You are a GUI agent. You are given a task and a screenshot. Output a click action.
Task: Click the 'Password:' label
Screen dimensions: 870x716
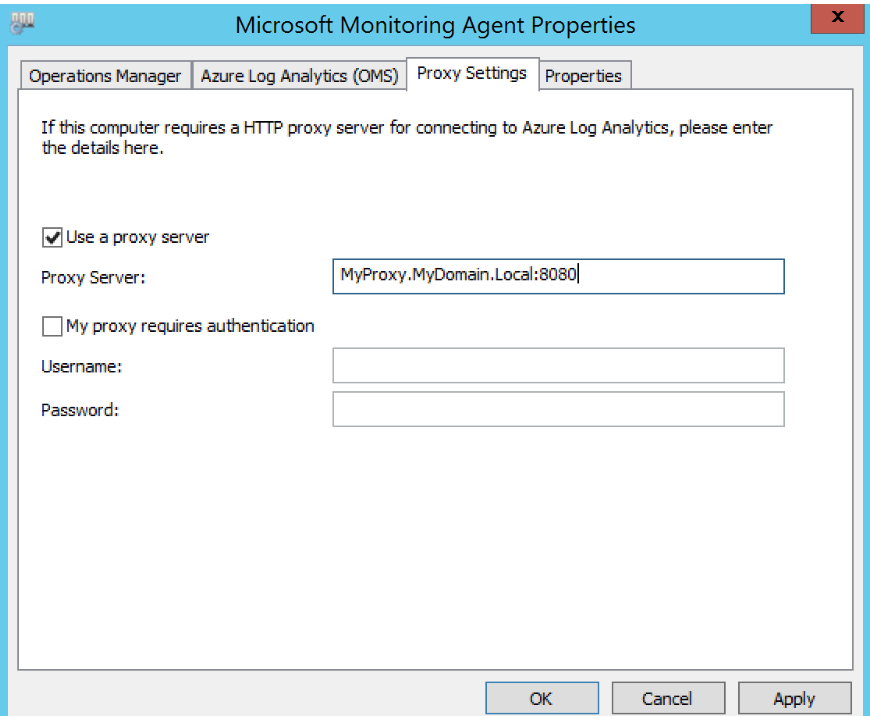tap(80, 410)
